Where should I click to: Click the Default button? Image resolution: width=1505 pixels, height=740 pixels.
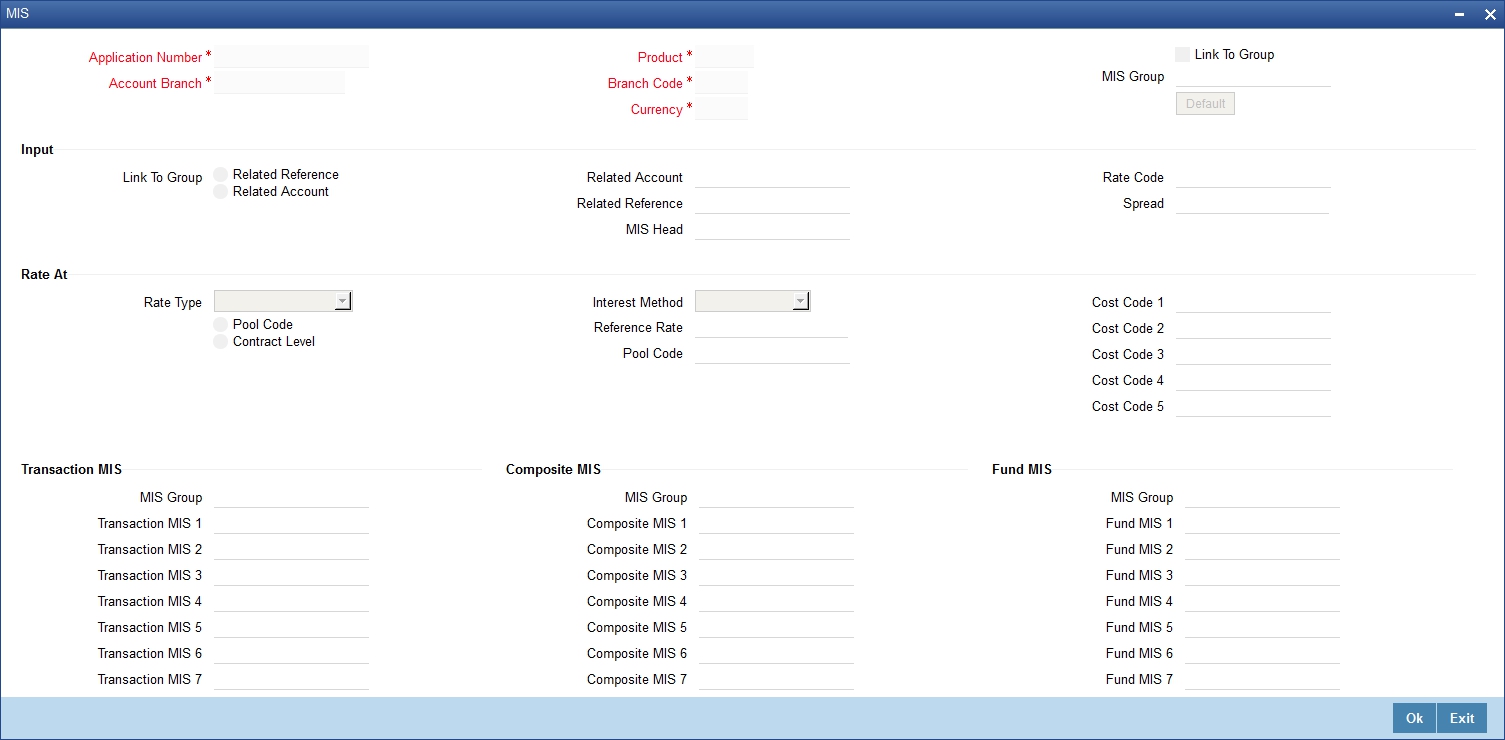(1205, 104)
